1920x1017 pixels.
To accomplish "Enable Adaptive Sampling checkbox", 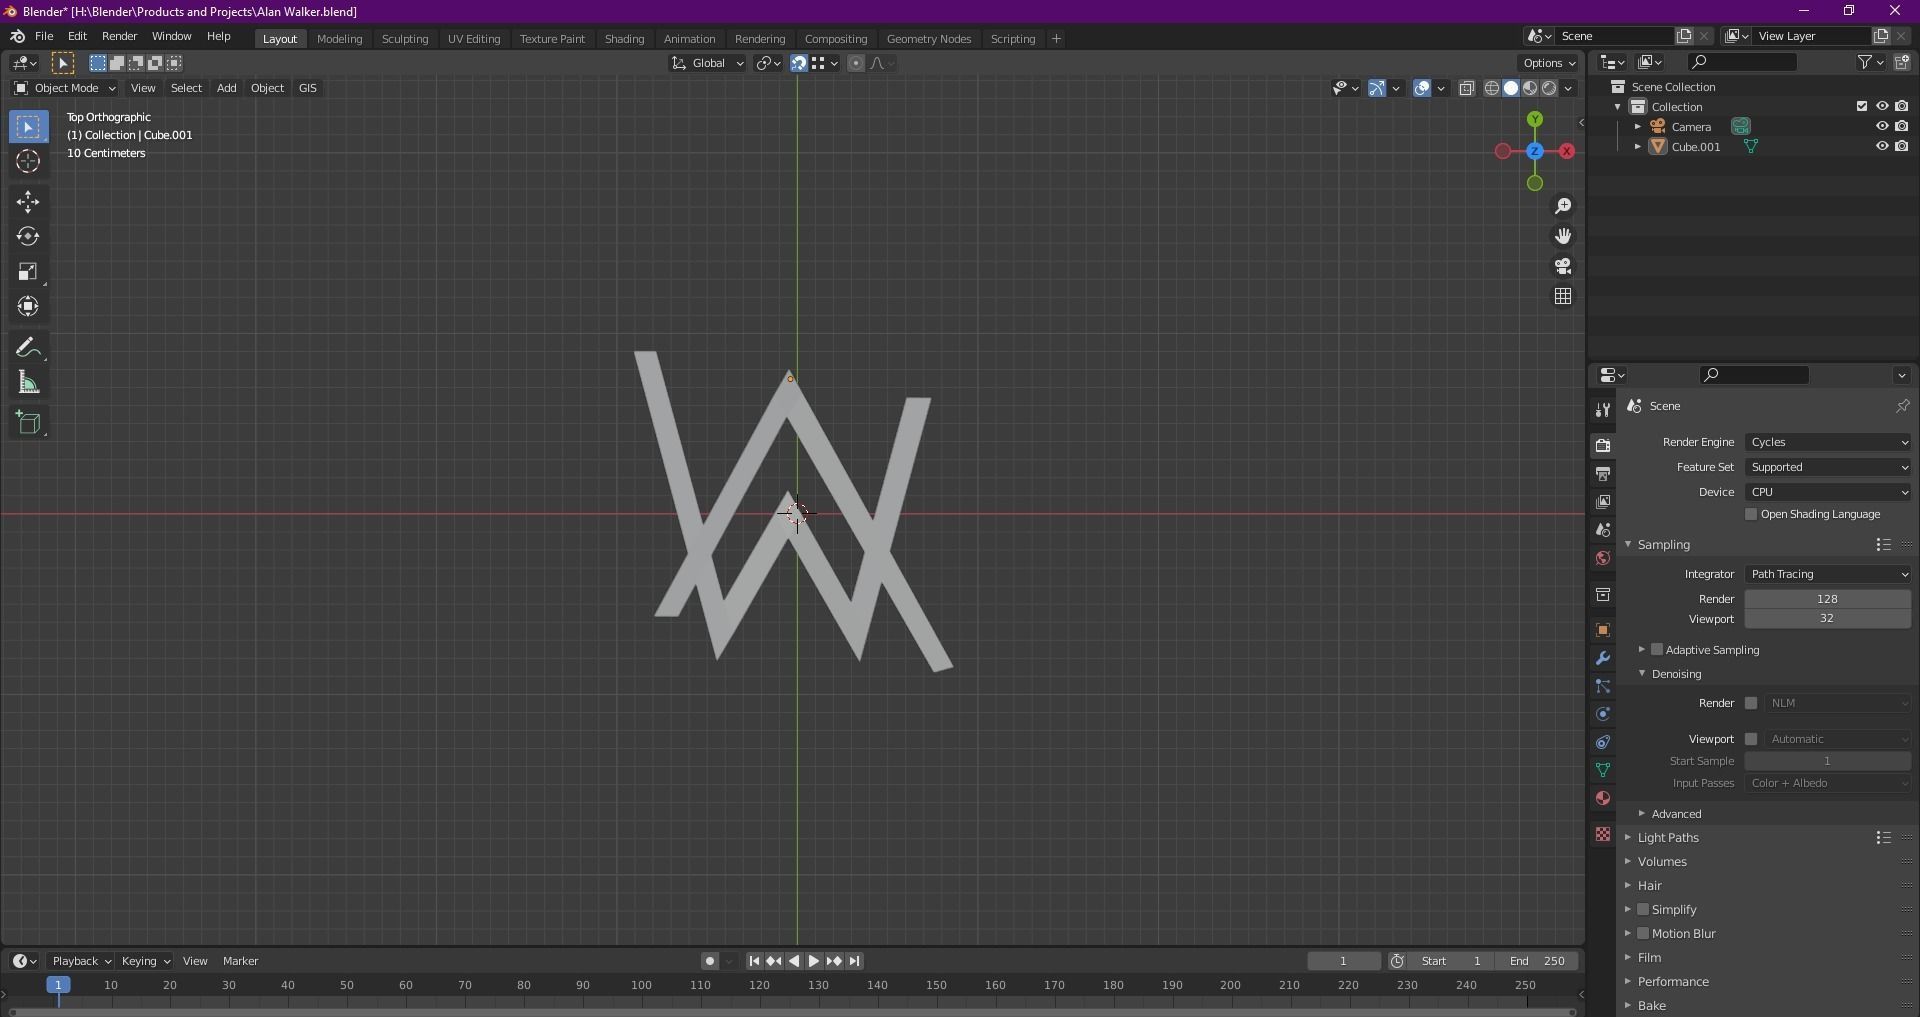I will click(x=1657, y=649).
